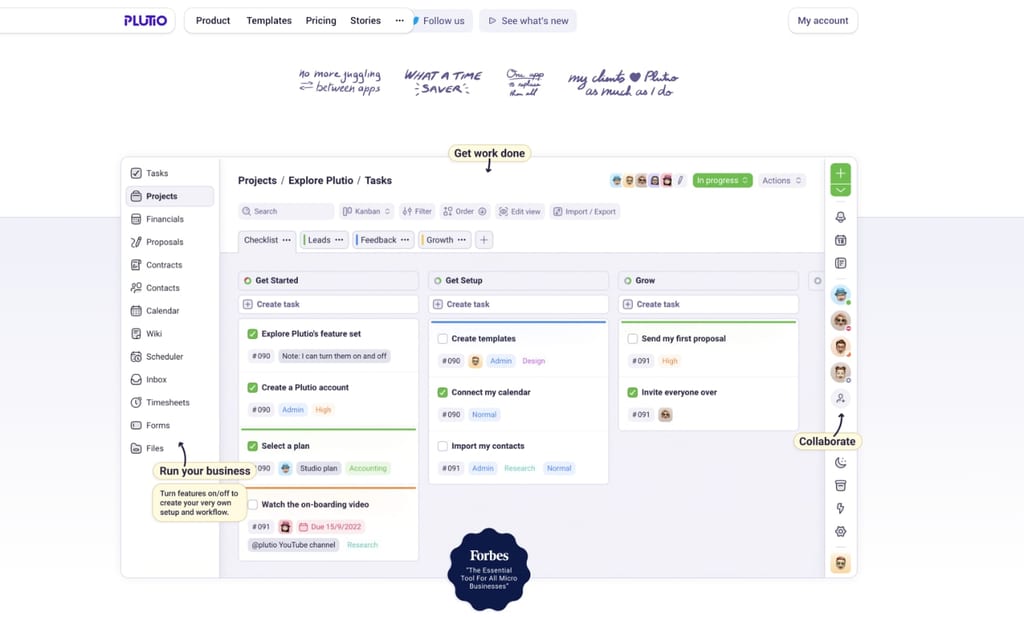Screen dimensions: 1024x617
Task: Open the three-dot more menu in the top nav
Action: [x=400, y=21]
